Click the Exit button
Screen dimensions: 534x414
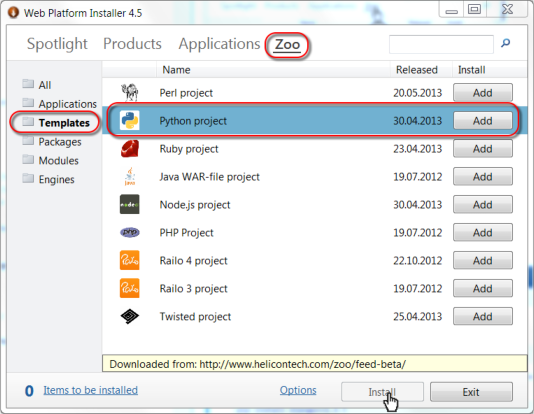click(471, 392)
